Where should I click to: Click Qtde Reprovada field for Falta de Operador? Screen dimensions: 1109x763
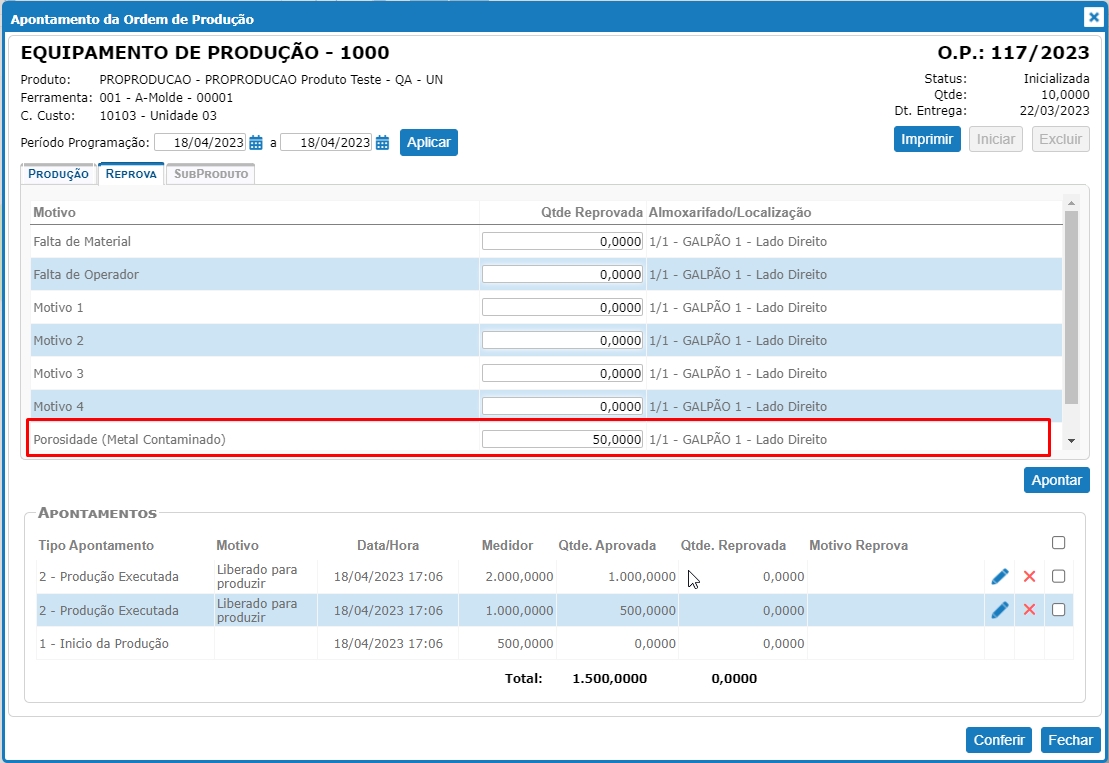point(562,274)
